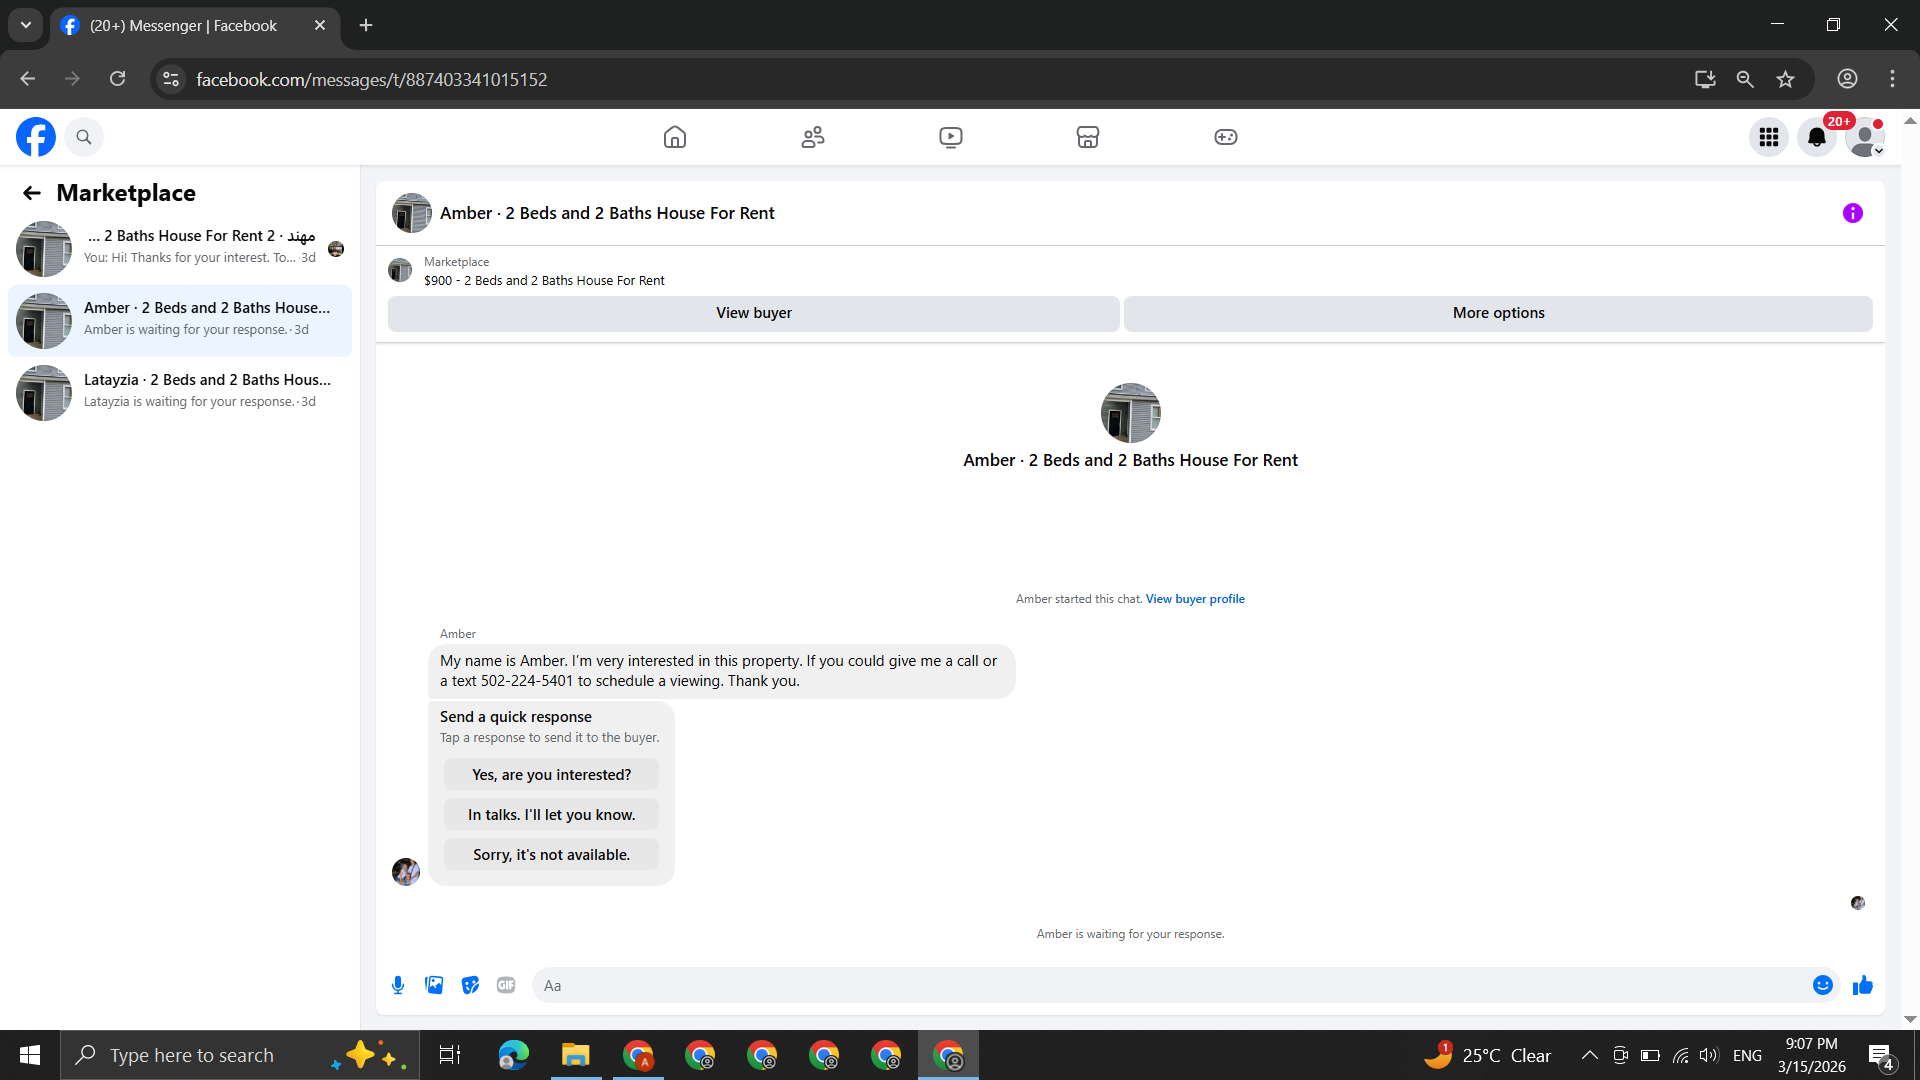The width and height of the screenshot is (1920, 1080).
Task: Select the Amber conversation in sidebar
Action: coord(180,320)
